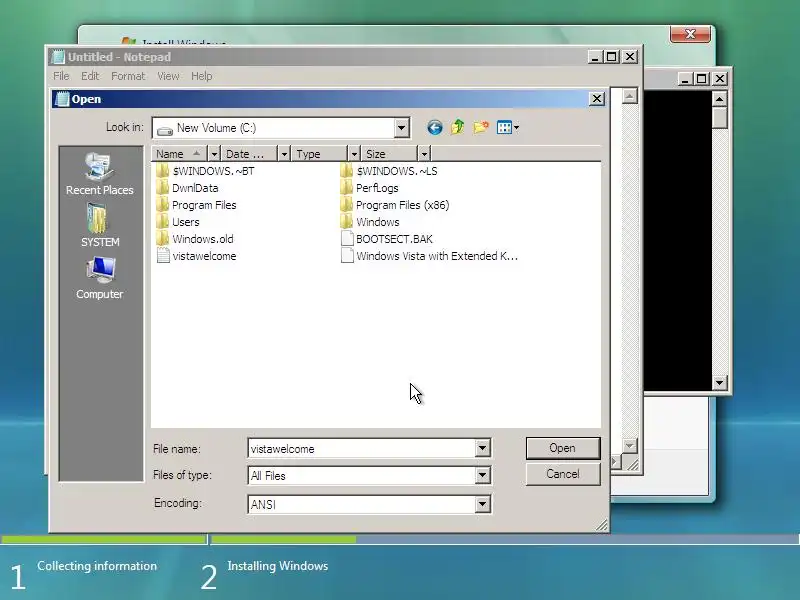Click Notepad's vertical scrollbar up arrow
The width and height of the screenshot is (800, 600).
pos(630,96)
